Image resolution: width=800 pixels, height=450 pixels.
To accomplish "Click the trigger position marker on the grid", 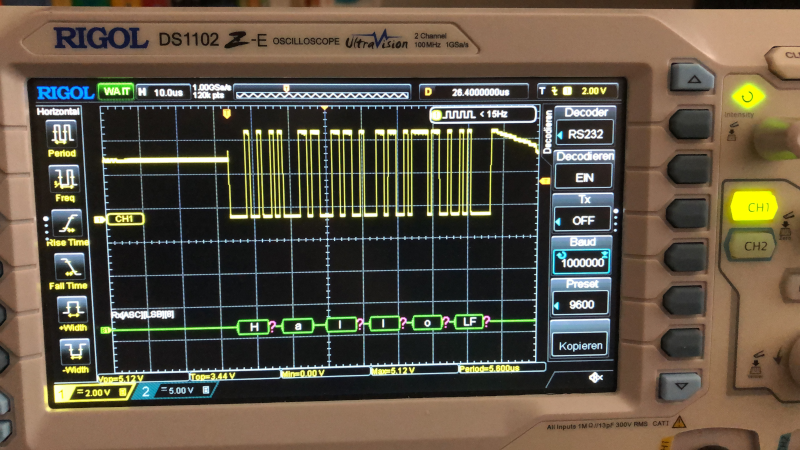I will [227, 113].
